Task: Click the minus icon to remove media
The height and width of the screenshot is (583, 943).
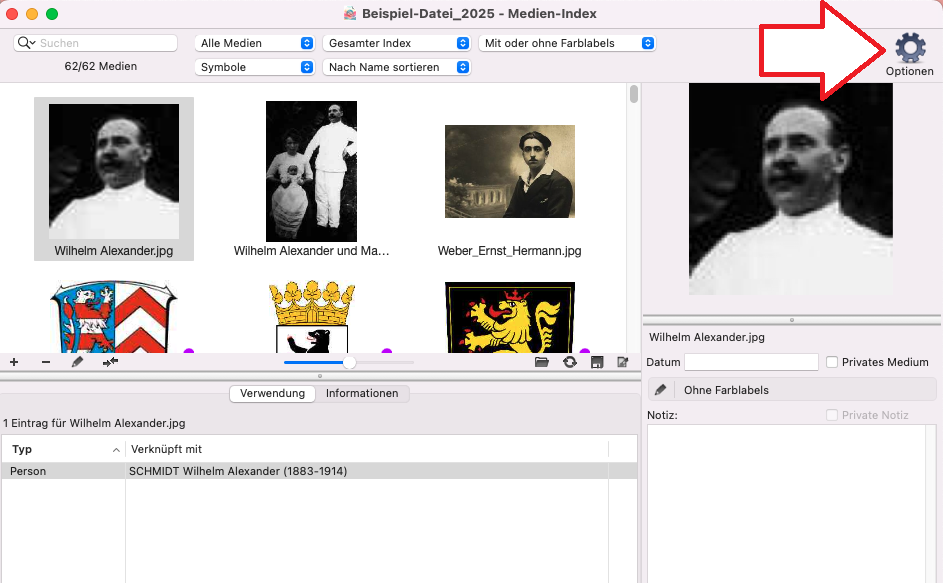Action: pyautogui.click(x=46, y=362)
